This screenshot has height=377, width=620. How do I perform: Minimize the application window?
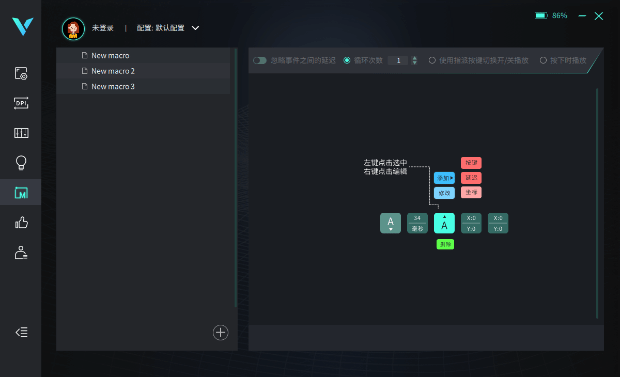pyautogui.click(x=582, y=16)
